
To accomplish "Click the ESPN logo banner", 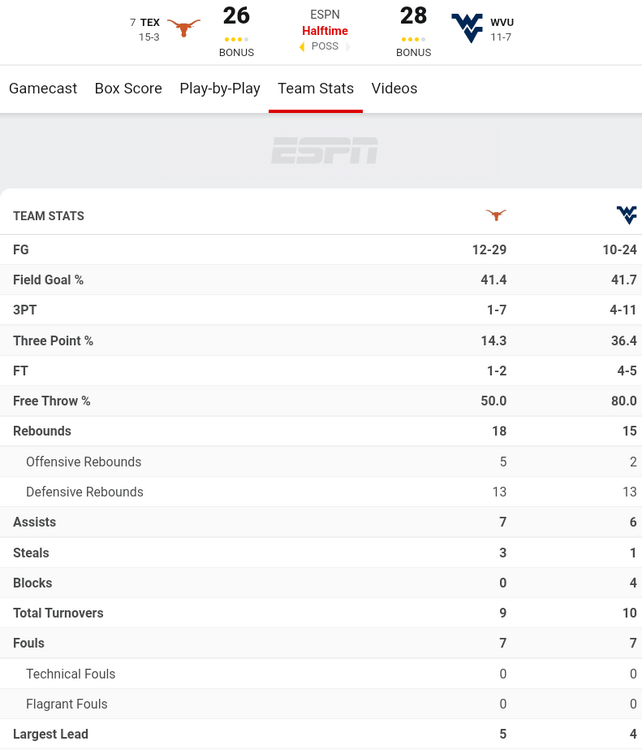I will 324,151.
